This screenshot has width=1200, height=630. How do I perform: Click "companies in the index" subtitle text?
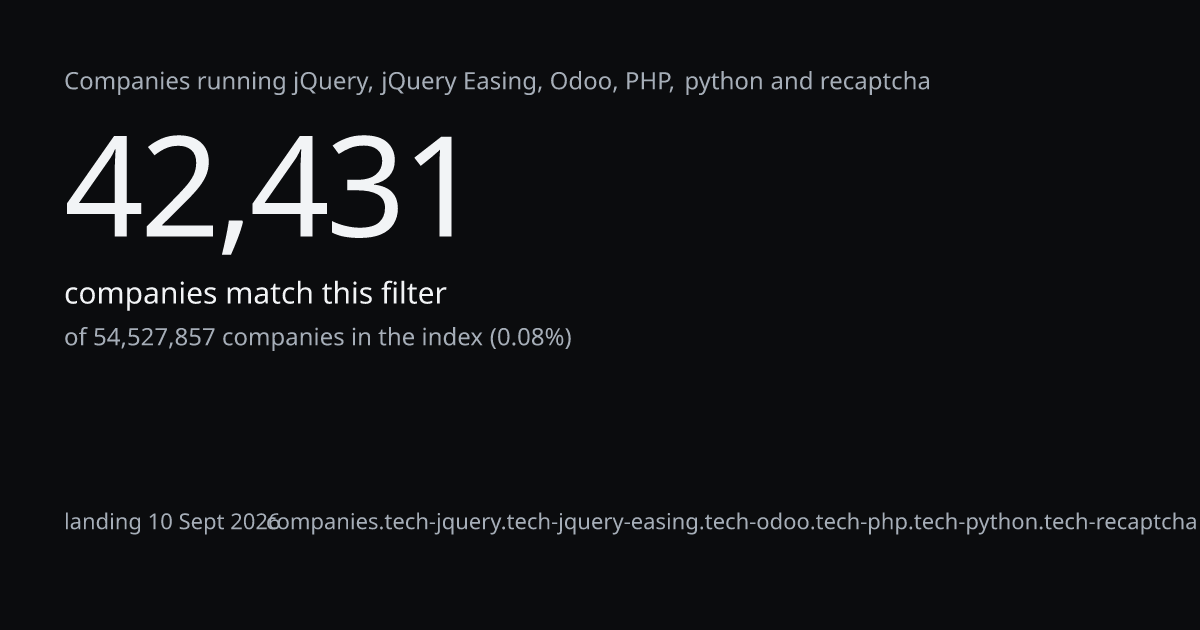coord(352,338)
